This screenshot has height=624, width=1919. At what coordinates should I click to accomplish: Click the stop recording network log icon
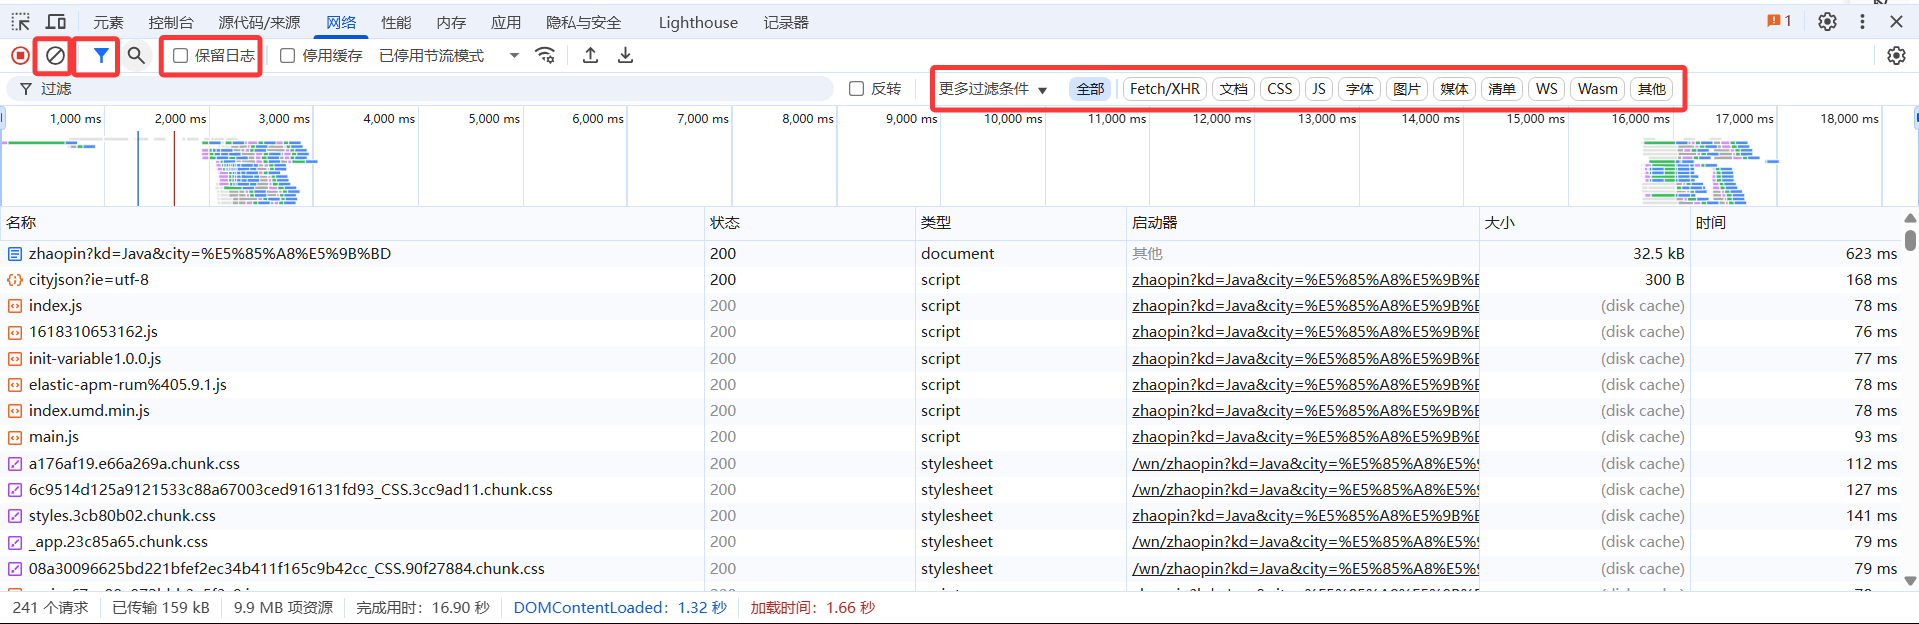pyautogui.click(x=20, y=56)
